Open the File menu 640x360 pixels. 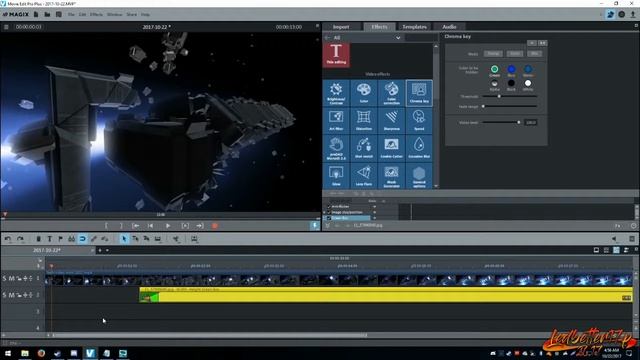pyautogui.click(x=71, y=14)
